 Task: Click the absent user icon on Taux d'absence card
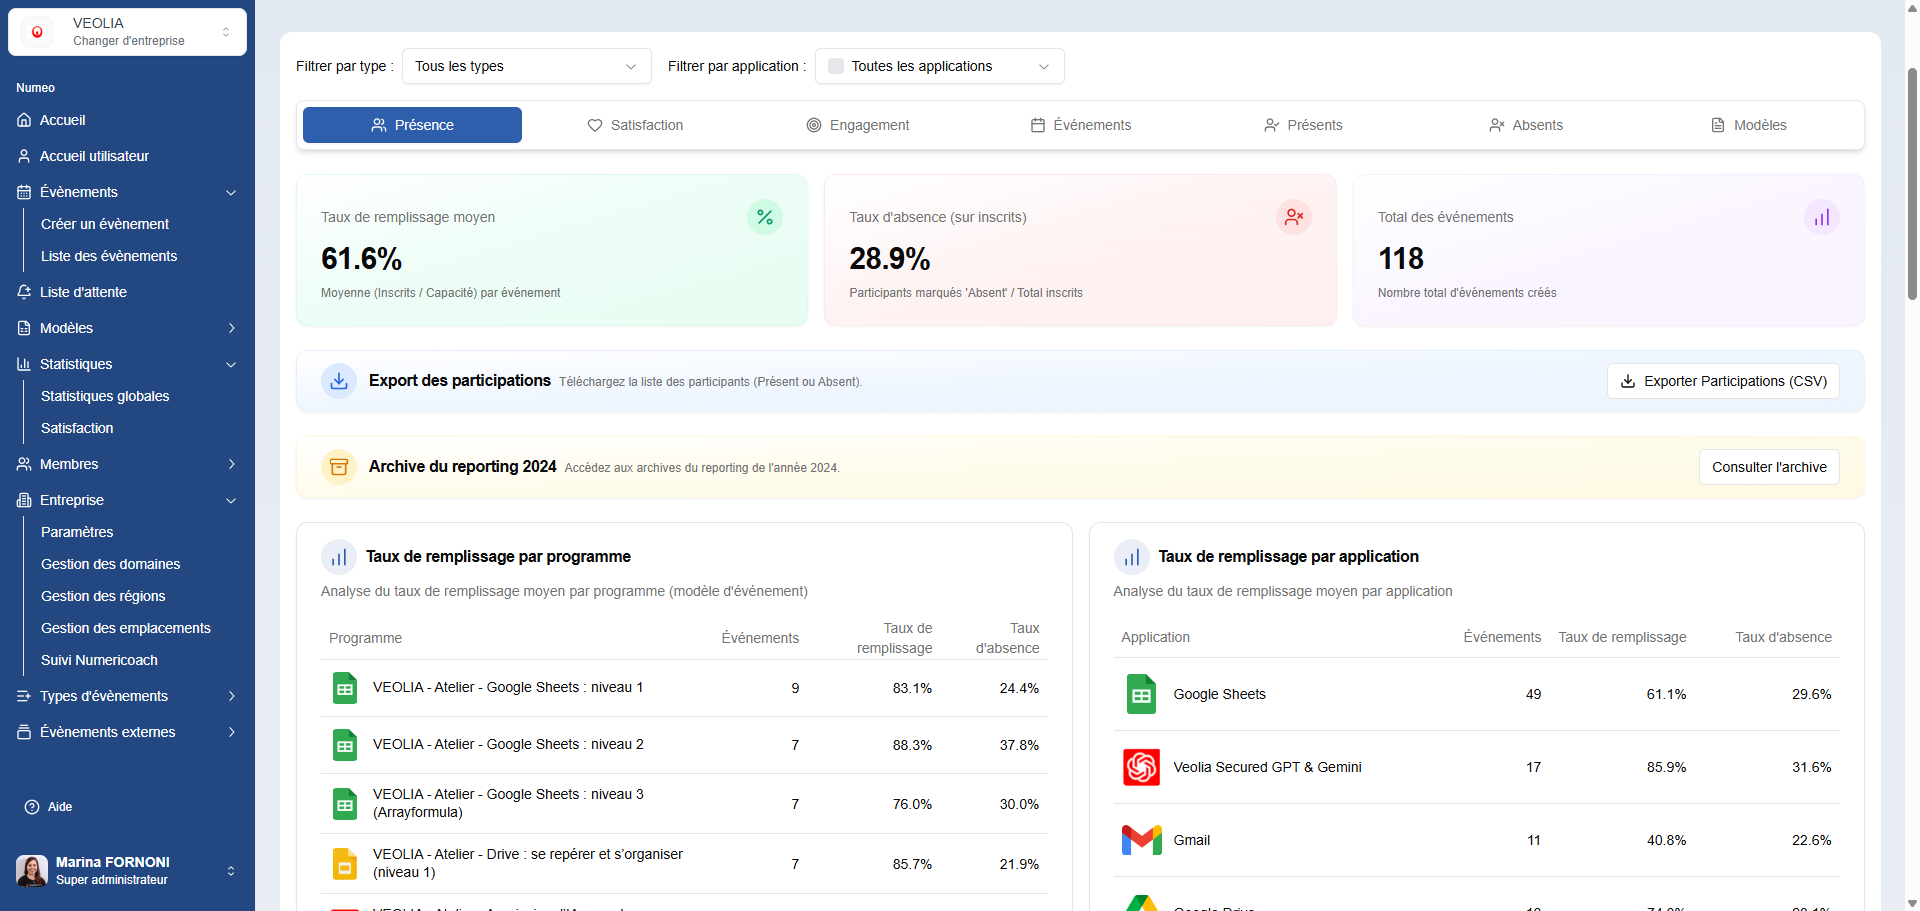[x=1293, y=217]
